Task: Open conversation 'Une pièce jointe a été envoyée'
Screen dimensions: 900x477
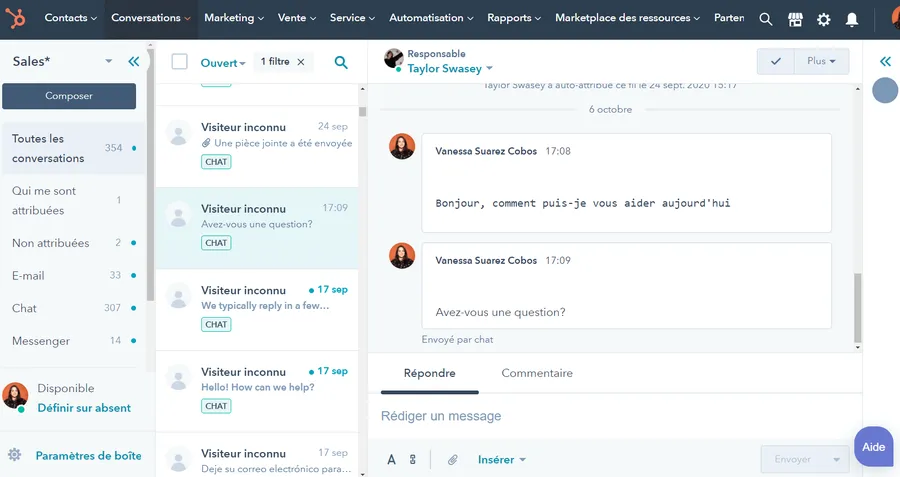Action: (257, 146)
